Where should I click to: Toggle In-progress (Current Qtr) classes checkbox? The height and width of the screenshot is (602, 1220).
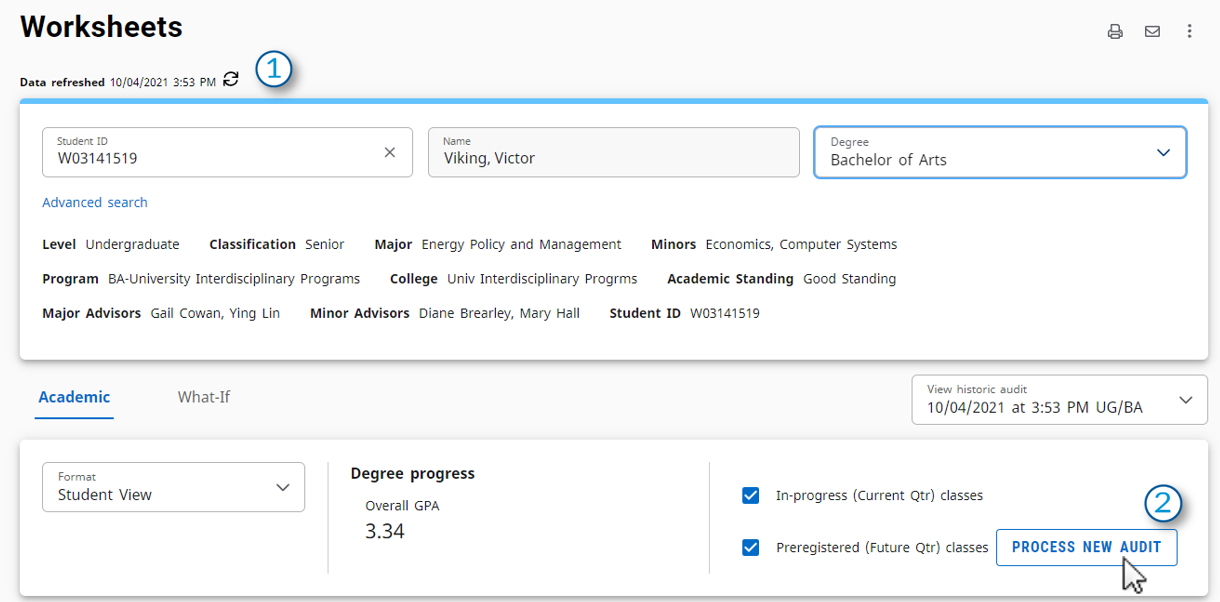[x=751, y=495]
